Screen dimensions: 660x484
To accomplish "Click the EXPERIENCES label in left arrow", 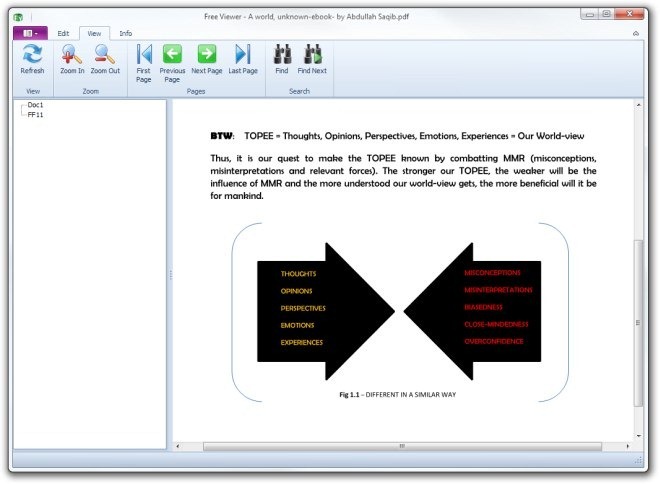I will click(x=302, y=343).
